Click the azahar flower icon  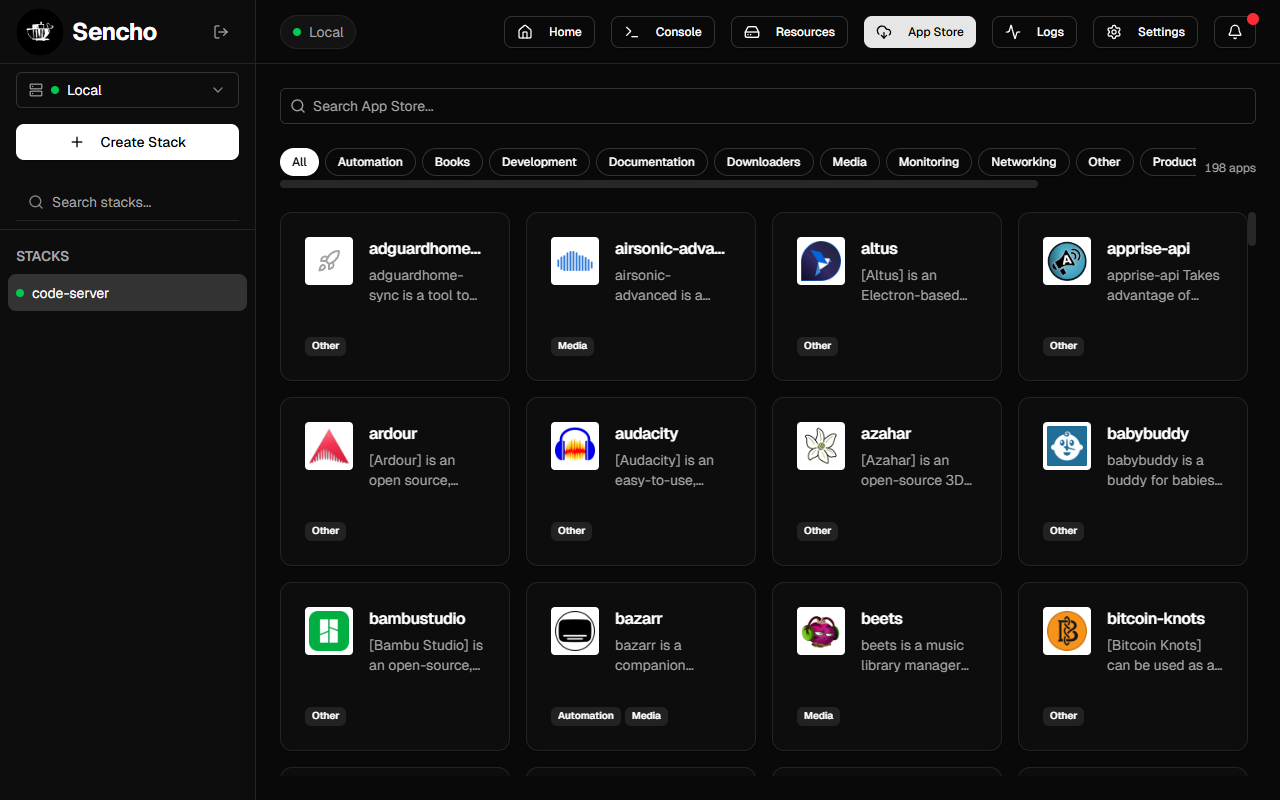[x=821, y=446]
